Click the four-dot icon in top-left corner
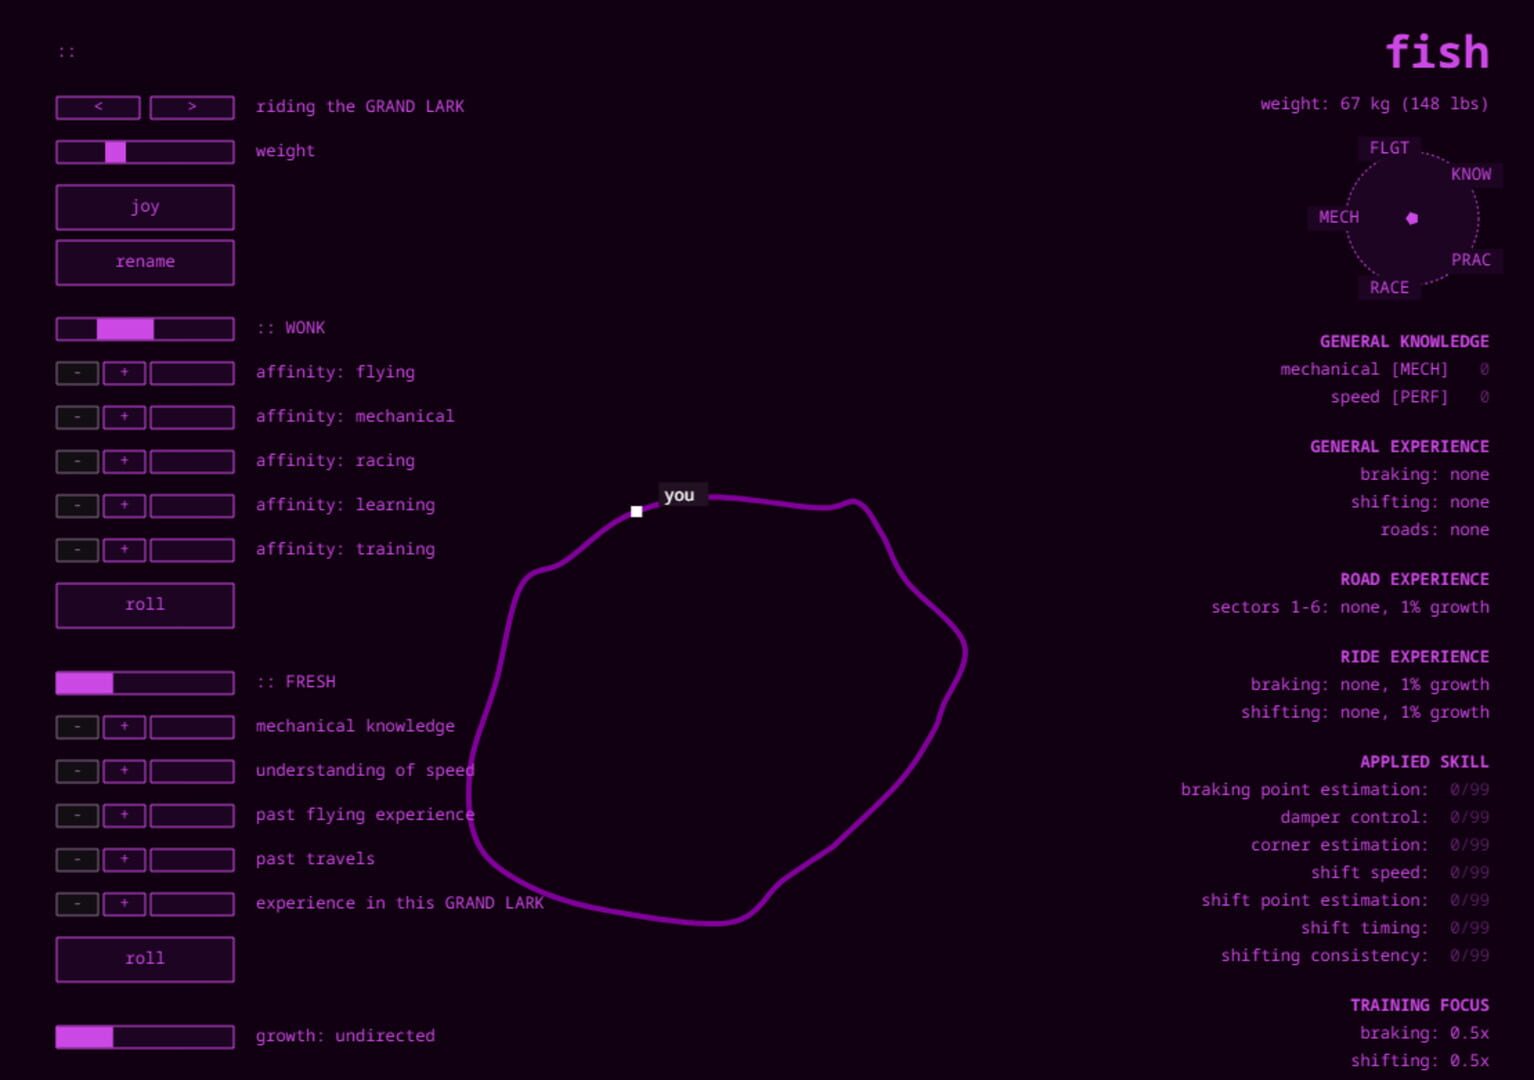This screenshot has width=1534, height=1080. click(67, 50)
